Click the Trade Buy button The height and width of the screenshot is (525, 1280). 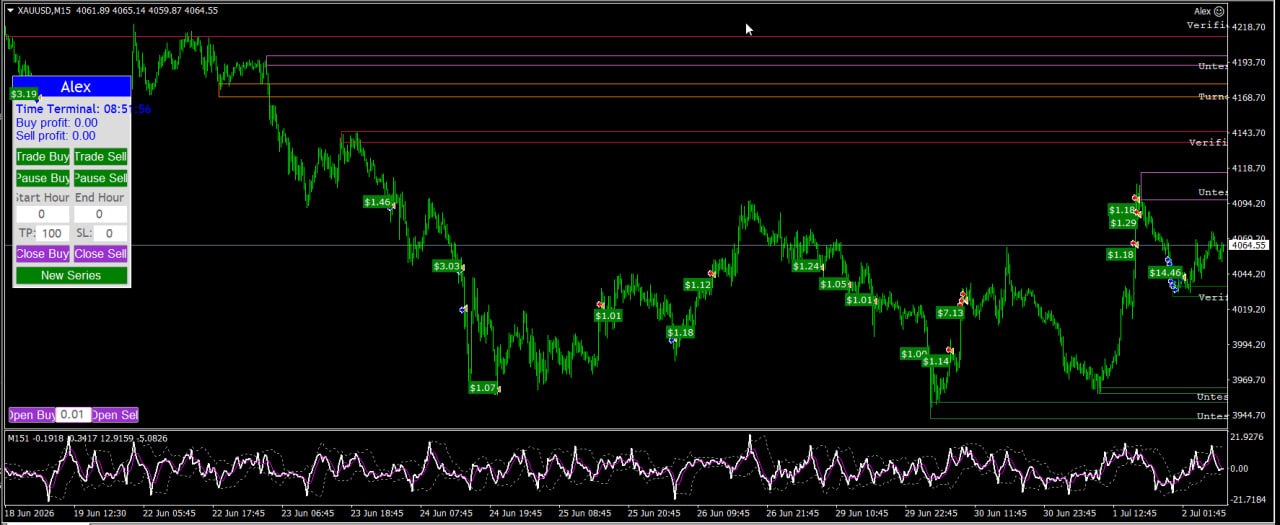tap(43, 157)
